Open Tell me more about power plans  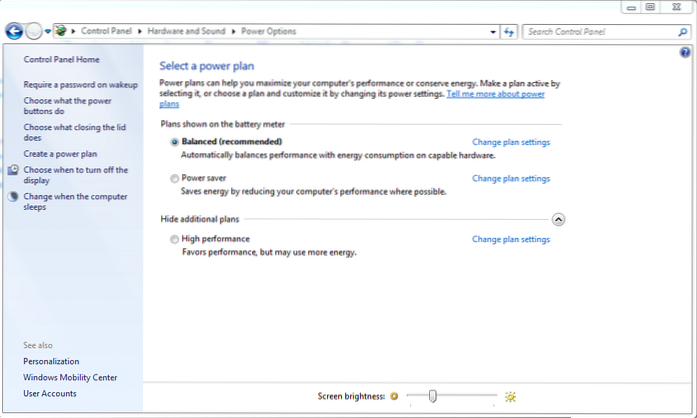click(x=495, y=94)
